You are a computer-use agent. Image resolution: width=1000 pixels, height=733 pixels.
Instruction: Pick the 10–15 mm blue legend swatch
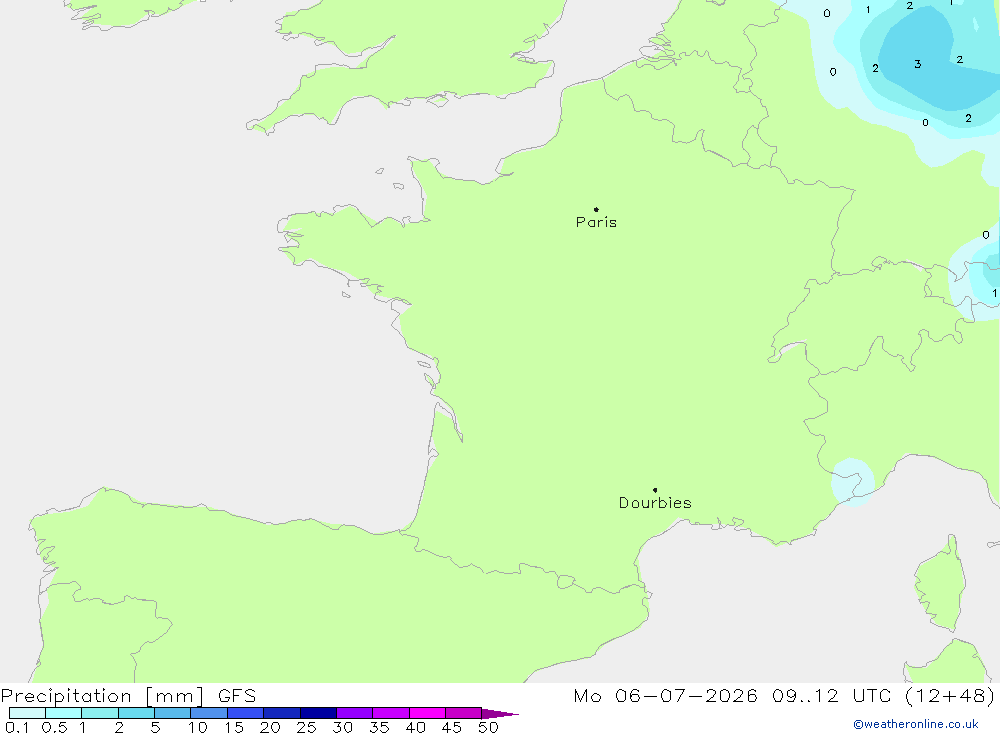point(209,713)
